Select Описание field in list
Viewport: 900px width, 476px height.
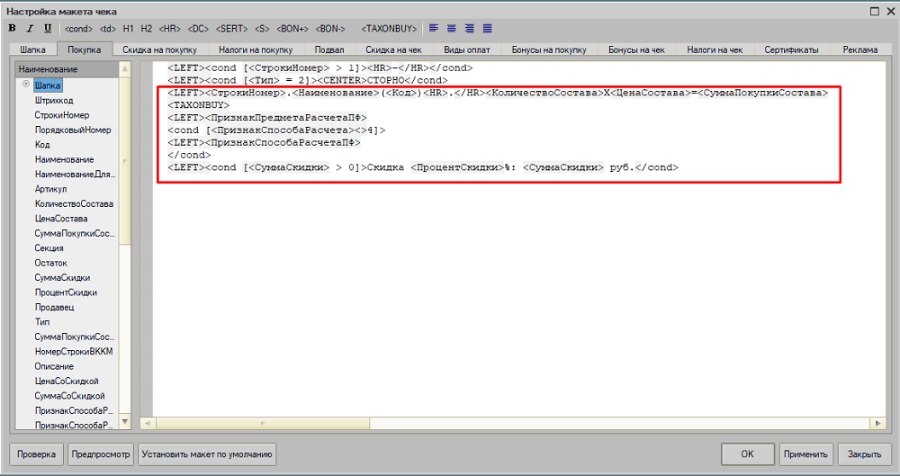(54, 366)
